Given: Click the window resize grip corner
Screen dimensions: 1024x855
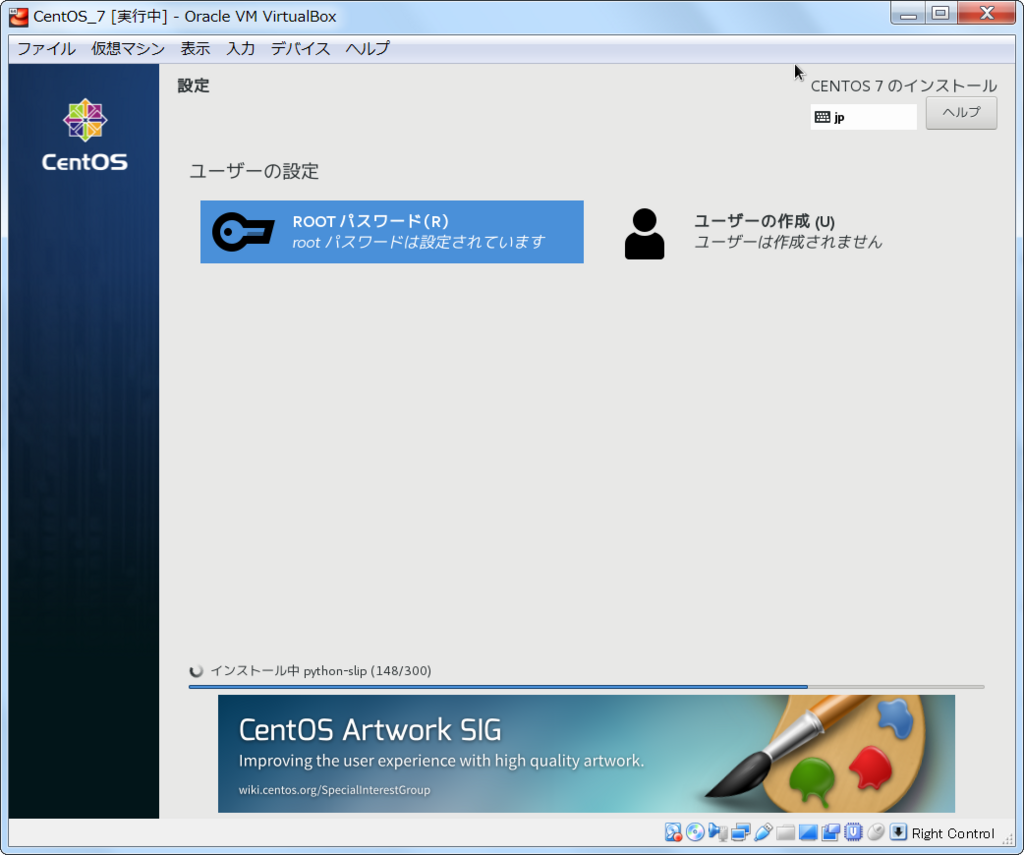Looking at the screenshot, I should [1008, 840].
